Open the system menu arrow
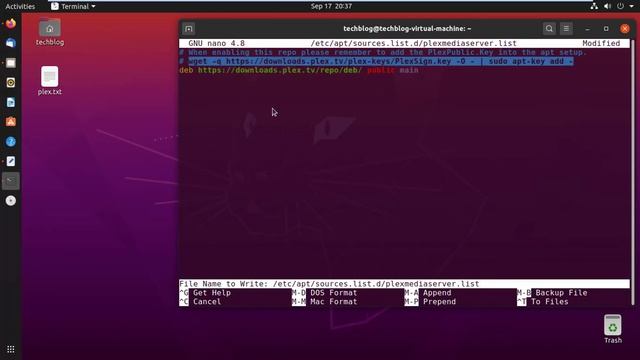The width and height of the screenshot is (640, 360). click(631, 6)
